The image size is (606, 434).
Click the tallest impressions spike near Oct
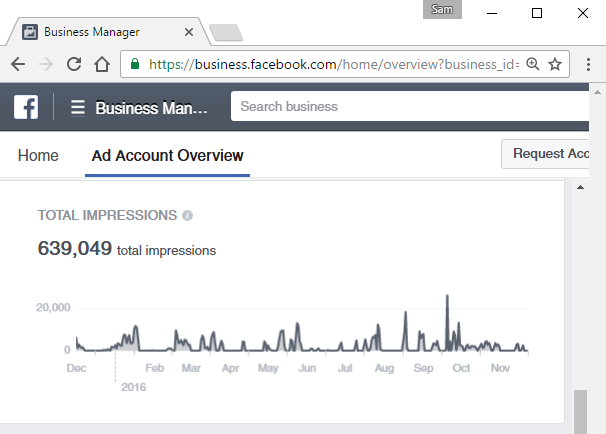coord(448,323)
